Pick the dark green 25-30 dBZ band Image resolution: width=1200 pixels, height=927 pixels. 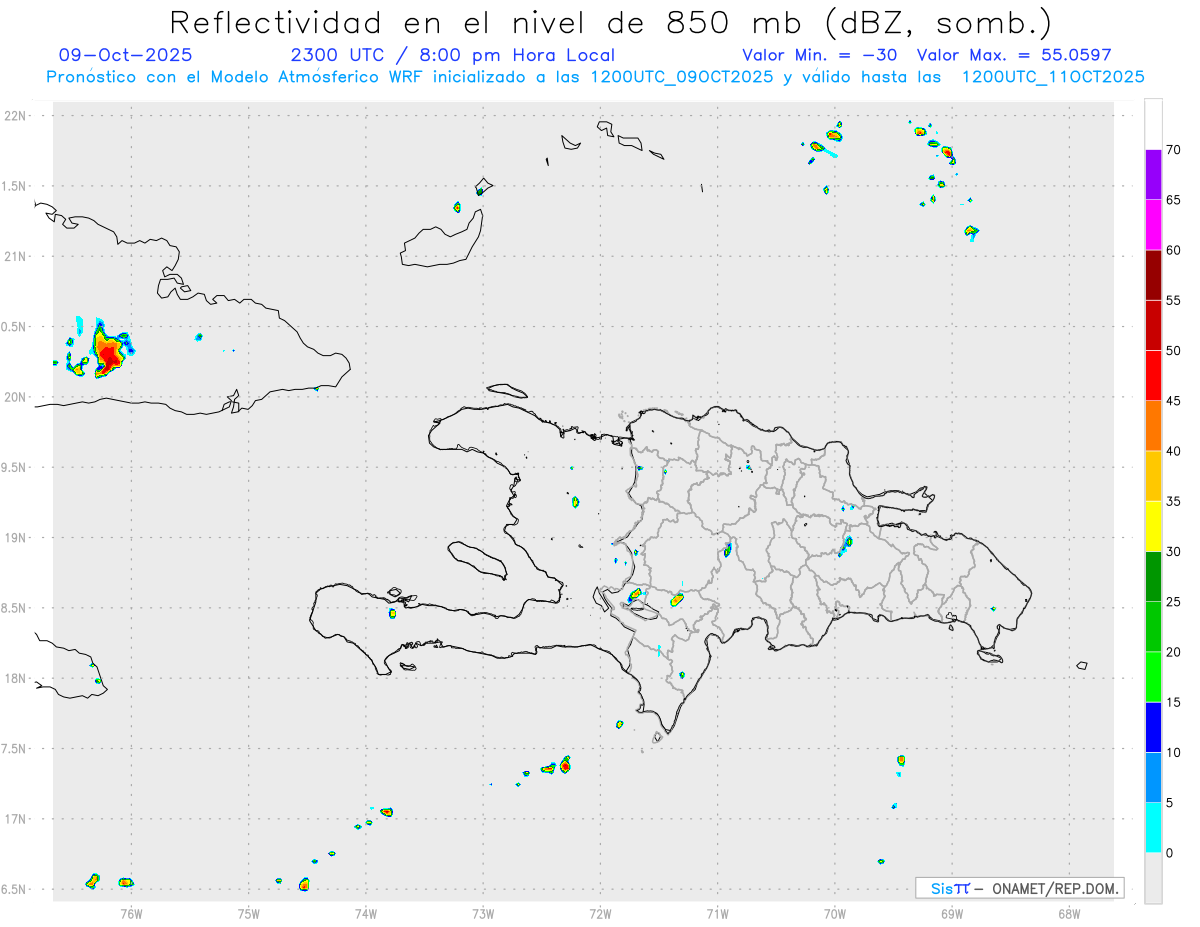[x=1153, y=577]
